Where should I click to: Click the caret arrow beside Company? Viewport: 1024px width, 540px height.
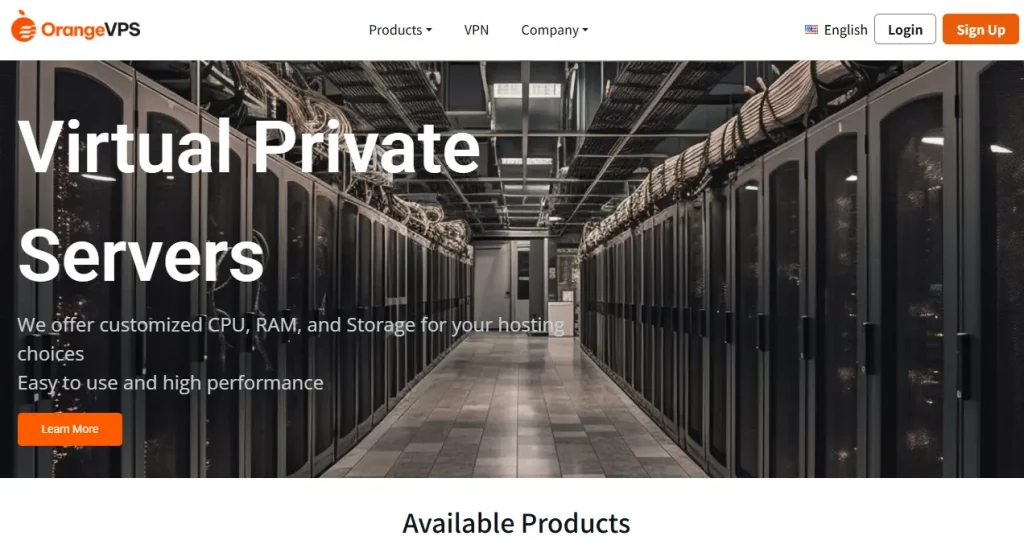tap(585, 30)
